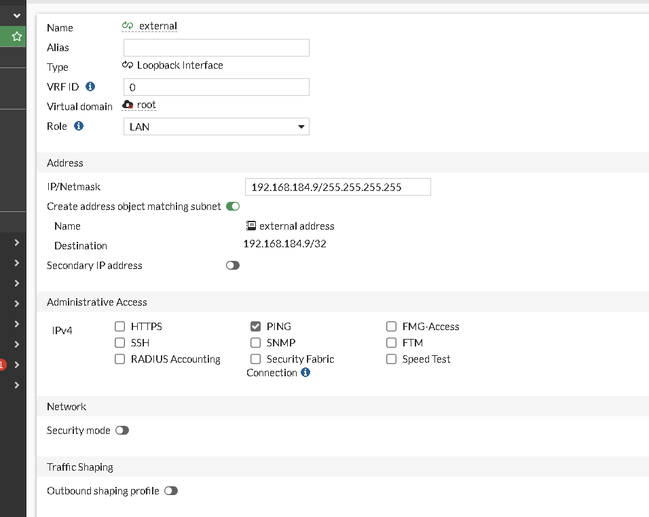Turn on Secondary IP address toggle
Screen dimensions: 649x517
click(x=233, y=266)
